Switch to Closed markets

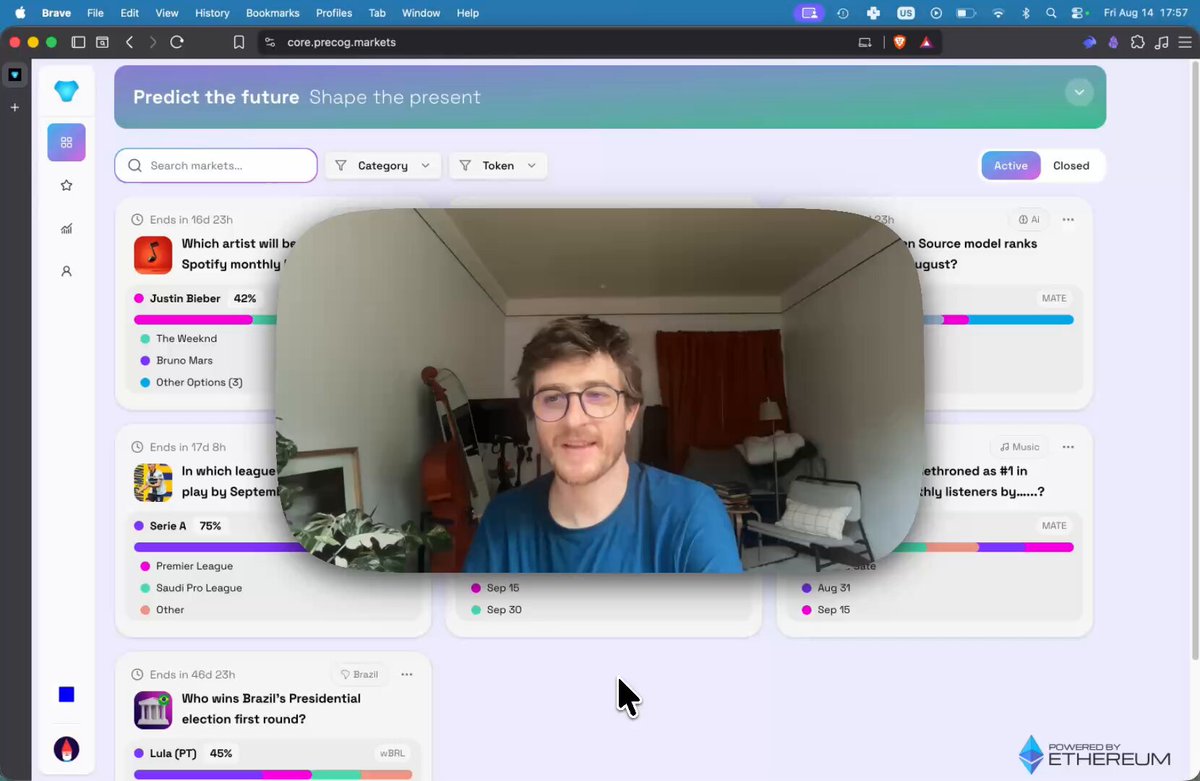coord(1071,165)
